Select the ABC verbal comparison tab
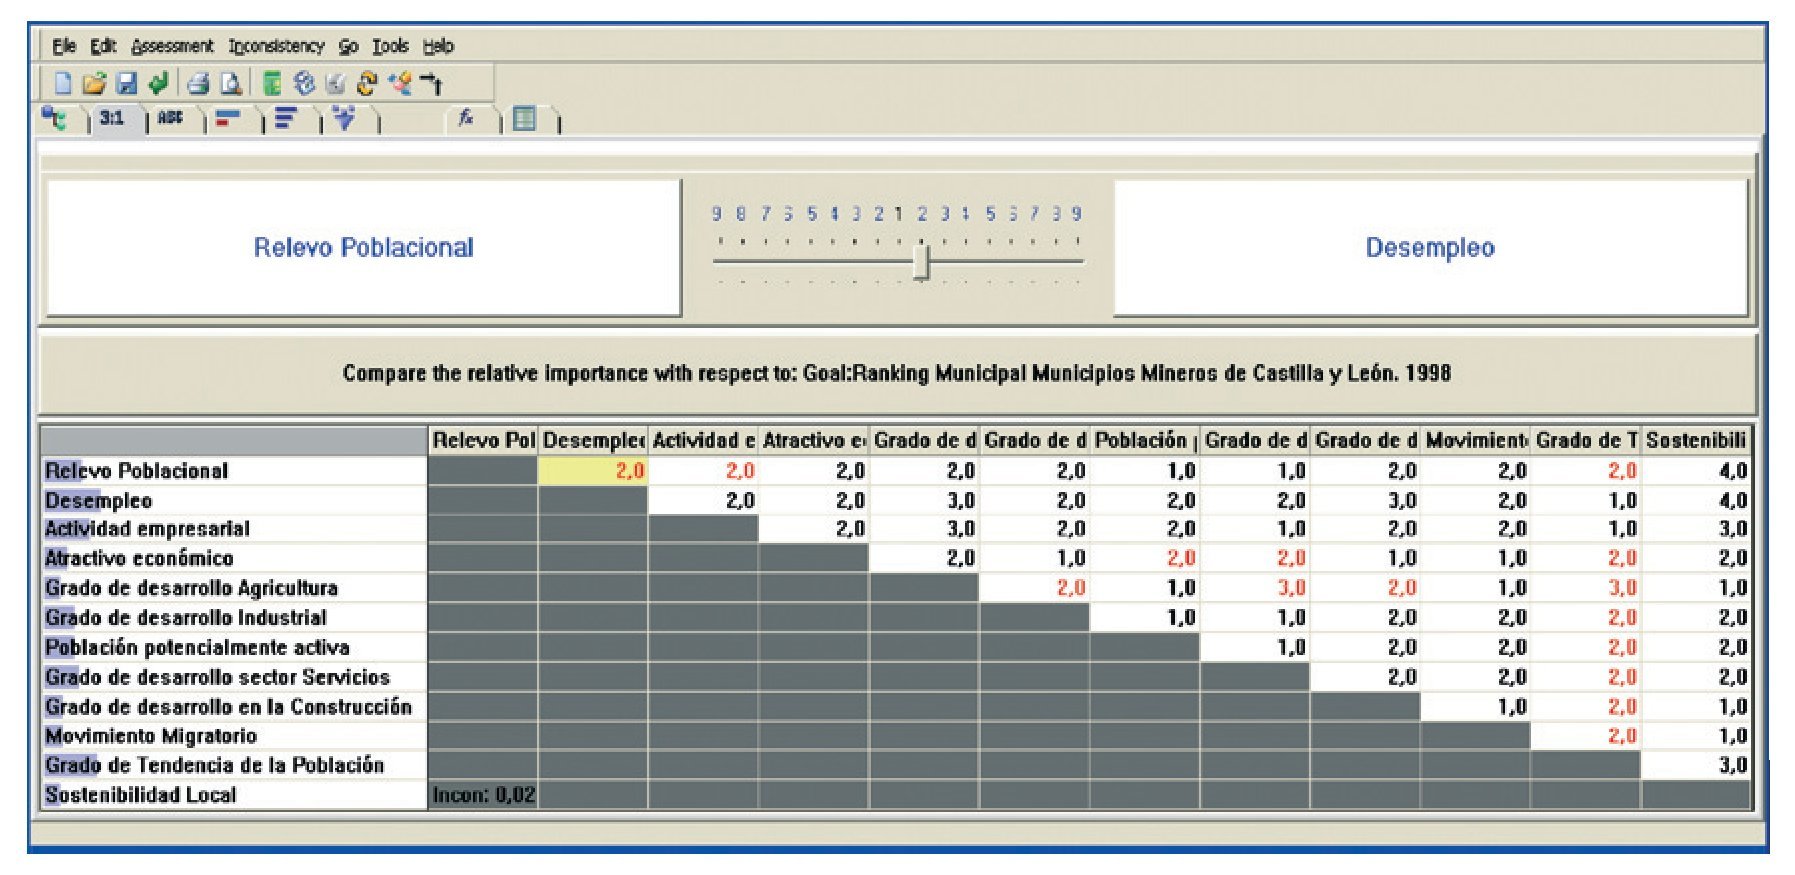The image size is (1795, 875). click(x=171, y=119)
